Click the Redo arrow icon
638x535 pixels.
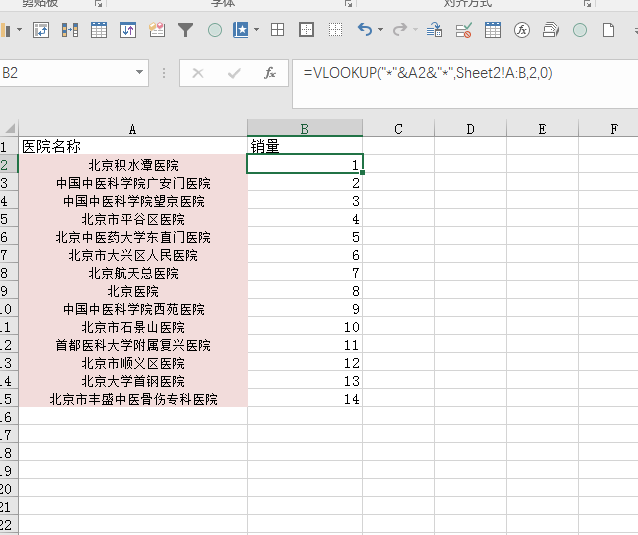[399, 30]
